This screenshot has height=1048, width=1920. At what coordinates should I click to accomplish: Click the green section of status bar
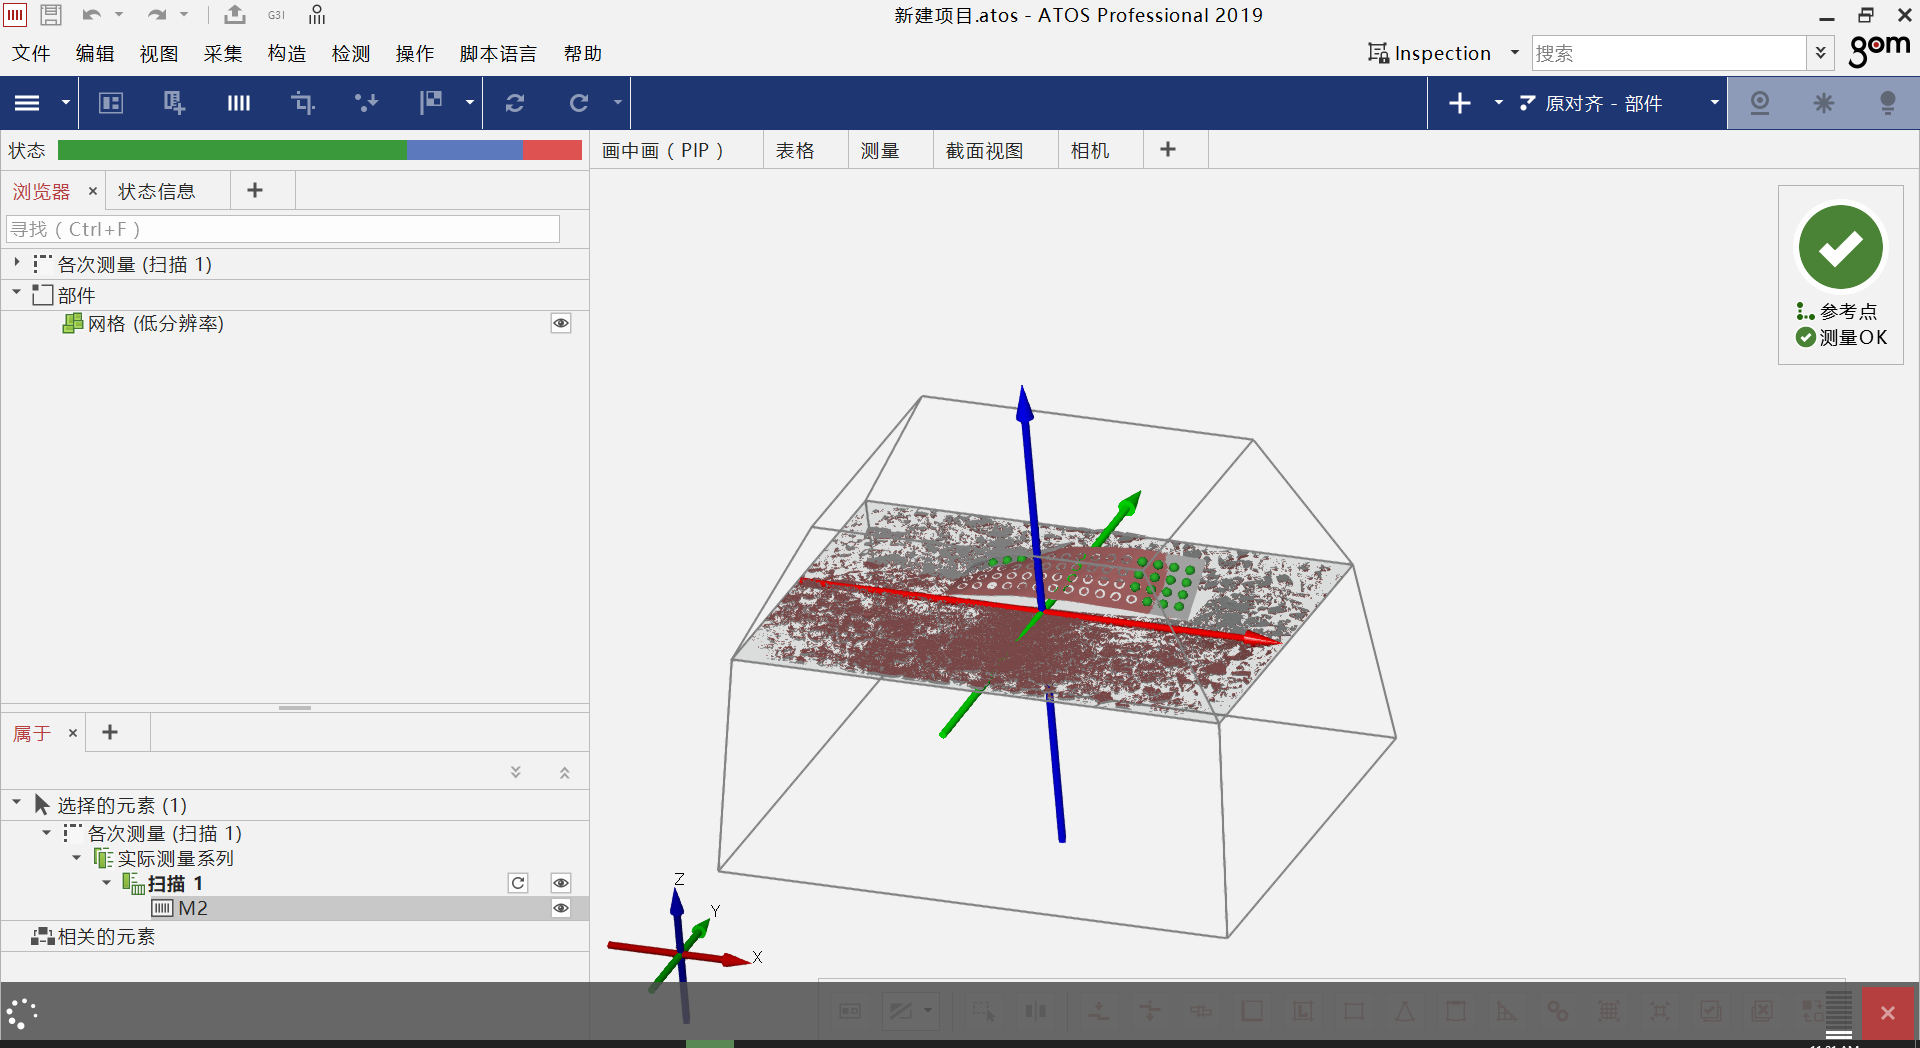point(232,150)
